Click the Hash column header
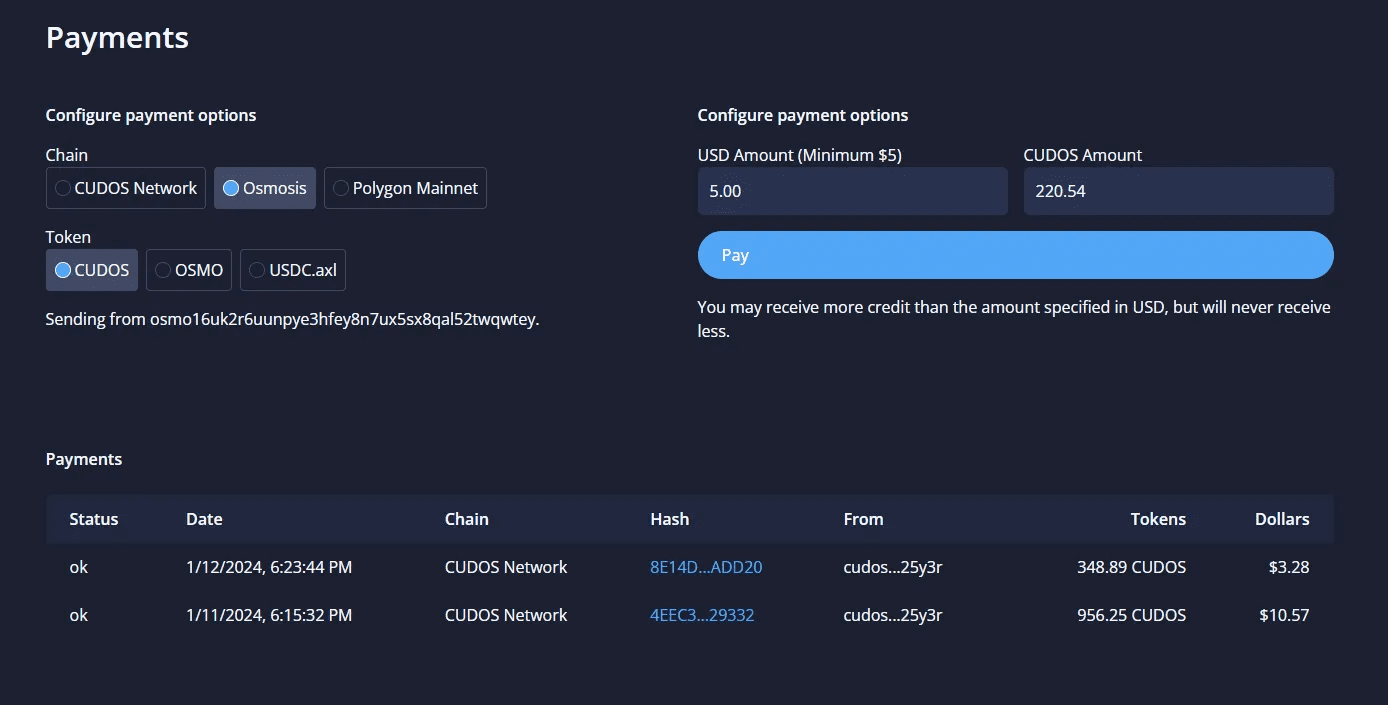This screenshot has height=705, width=1388. pyautogui.click(x=669, y=519)
